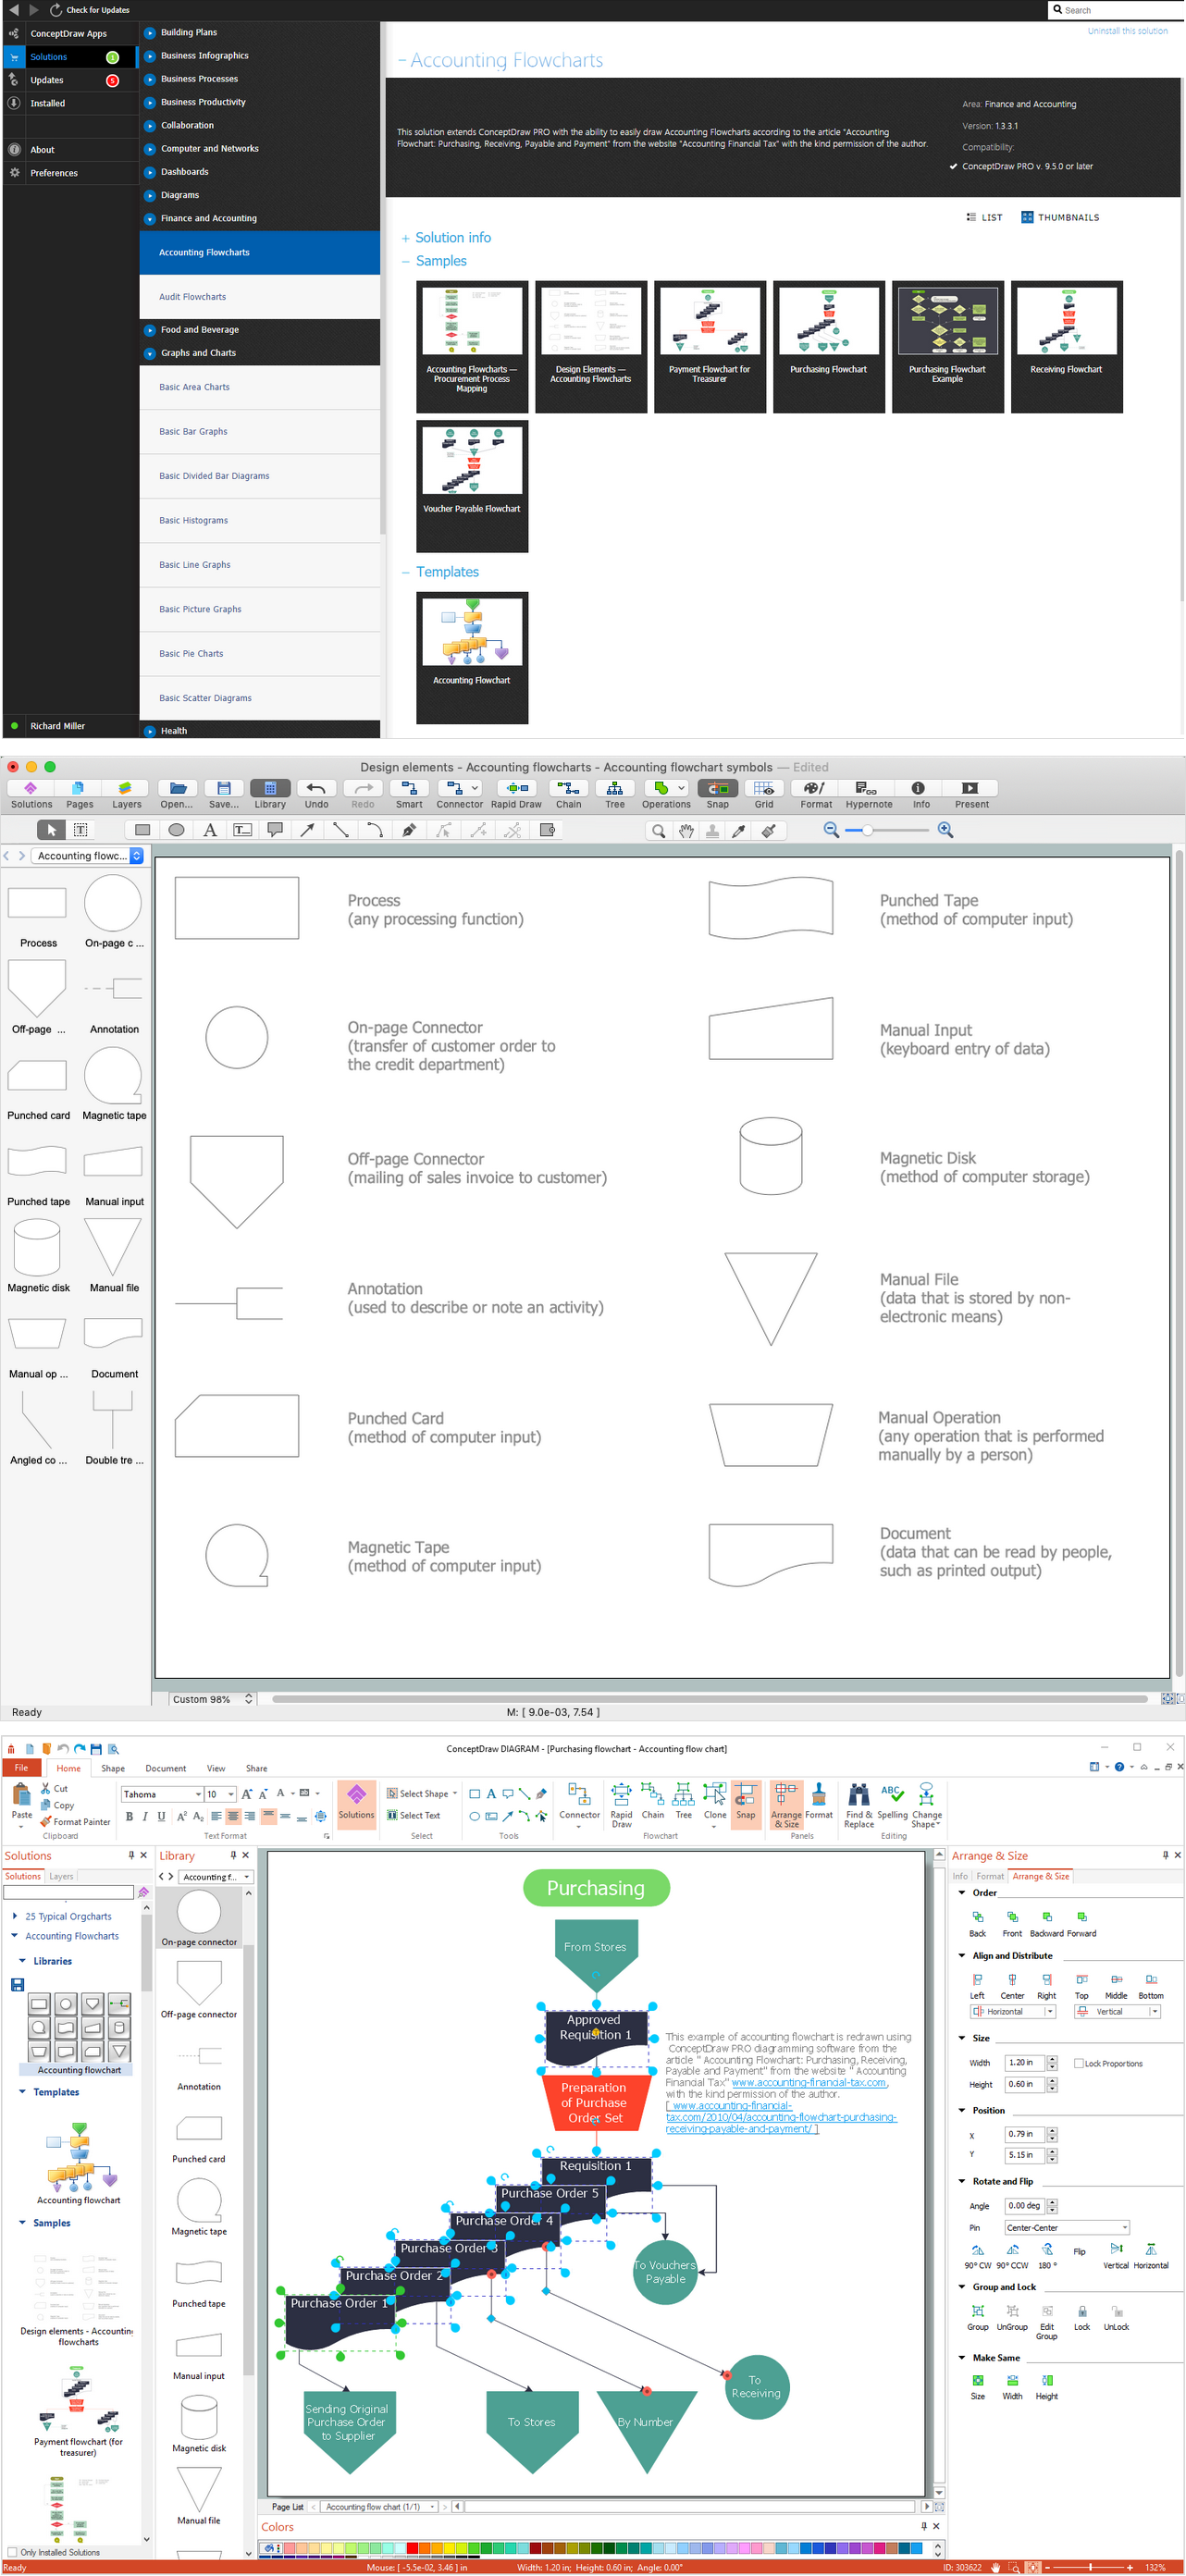Viewport: 1186px width, 2576px height.
Task: Open the File menu tab
Action: (x=21, y=1768)
